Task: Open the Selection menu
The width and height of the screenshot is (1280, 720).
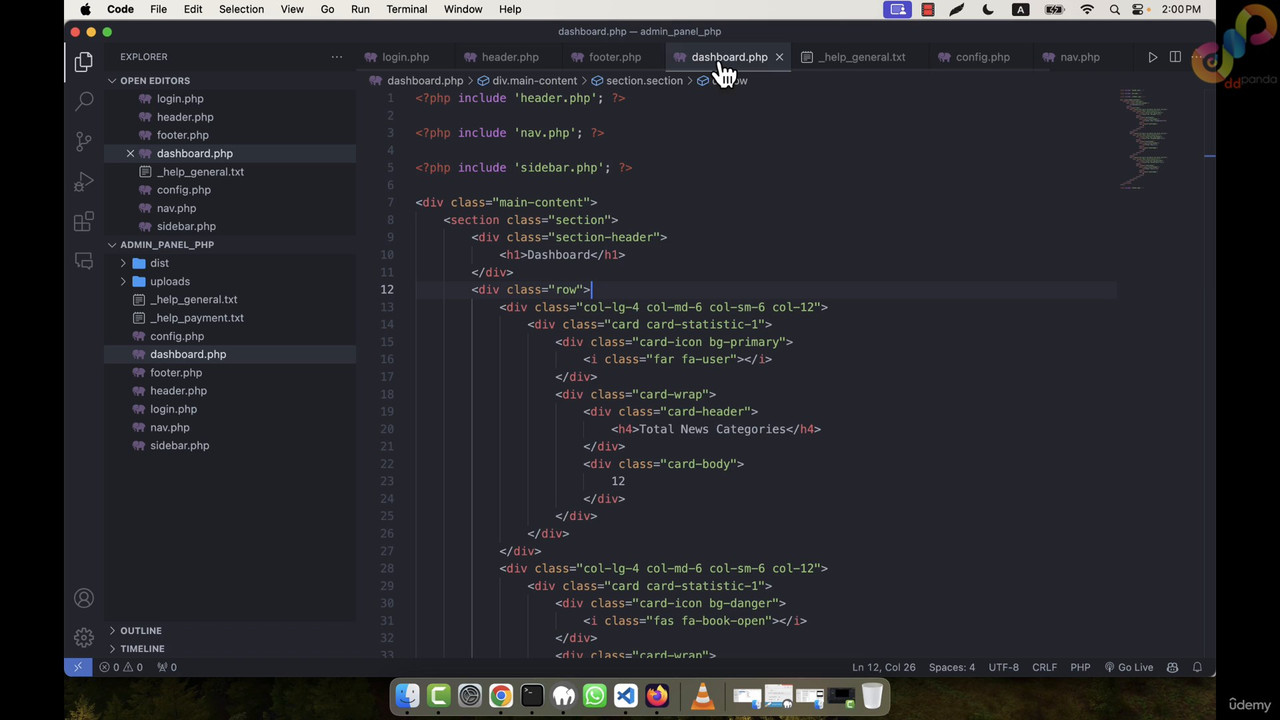Action: tap(241, 9)
